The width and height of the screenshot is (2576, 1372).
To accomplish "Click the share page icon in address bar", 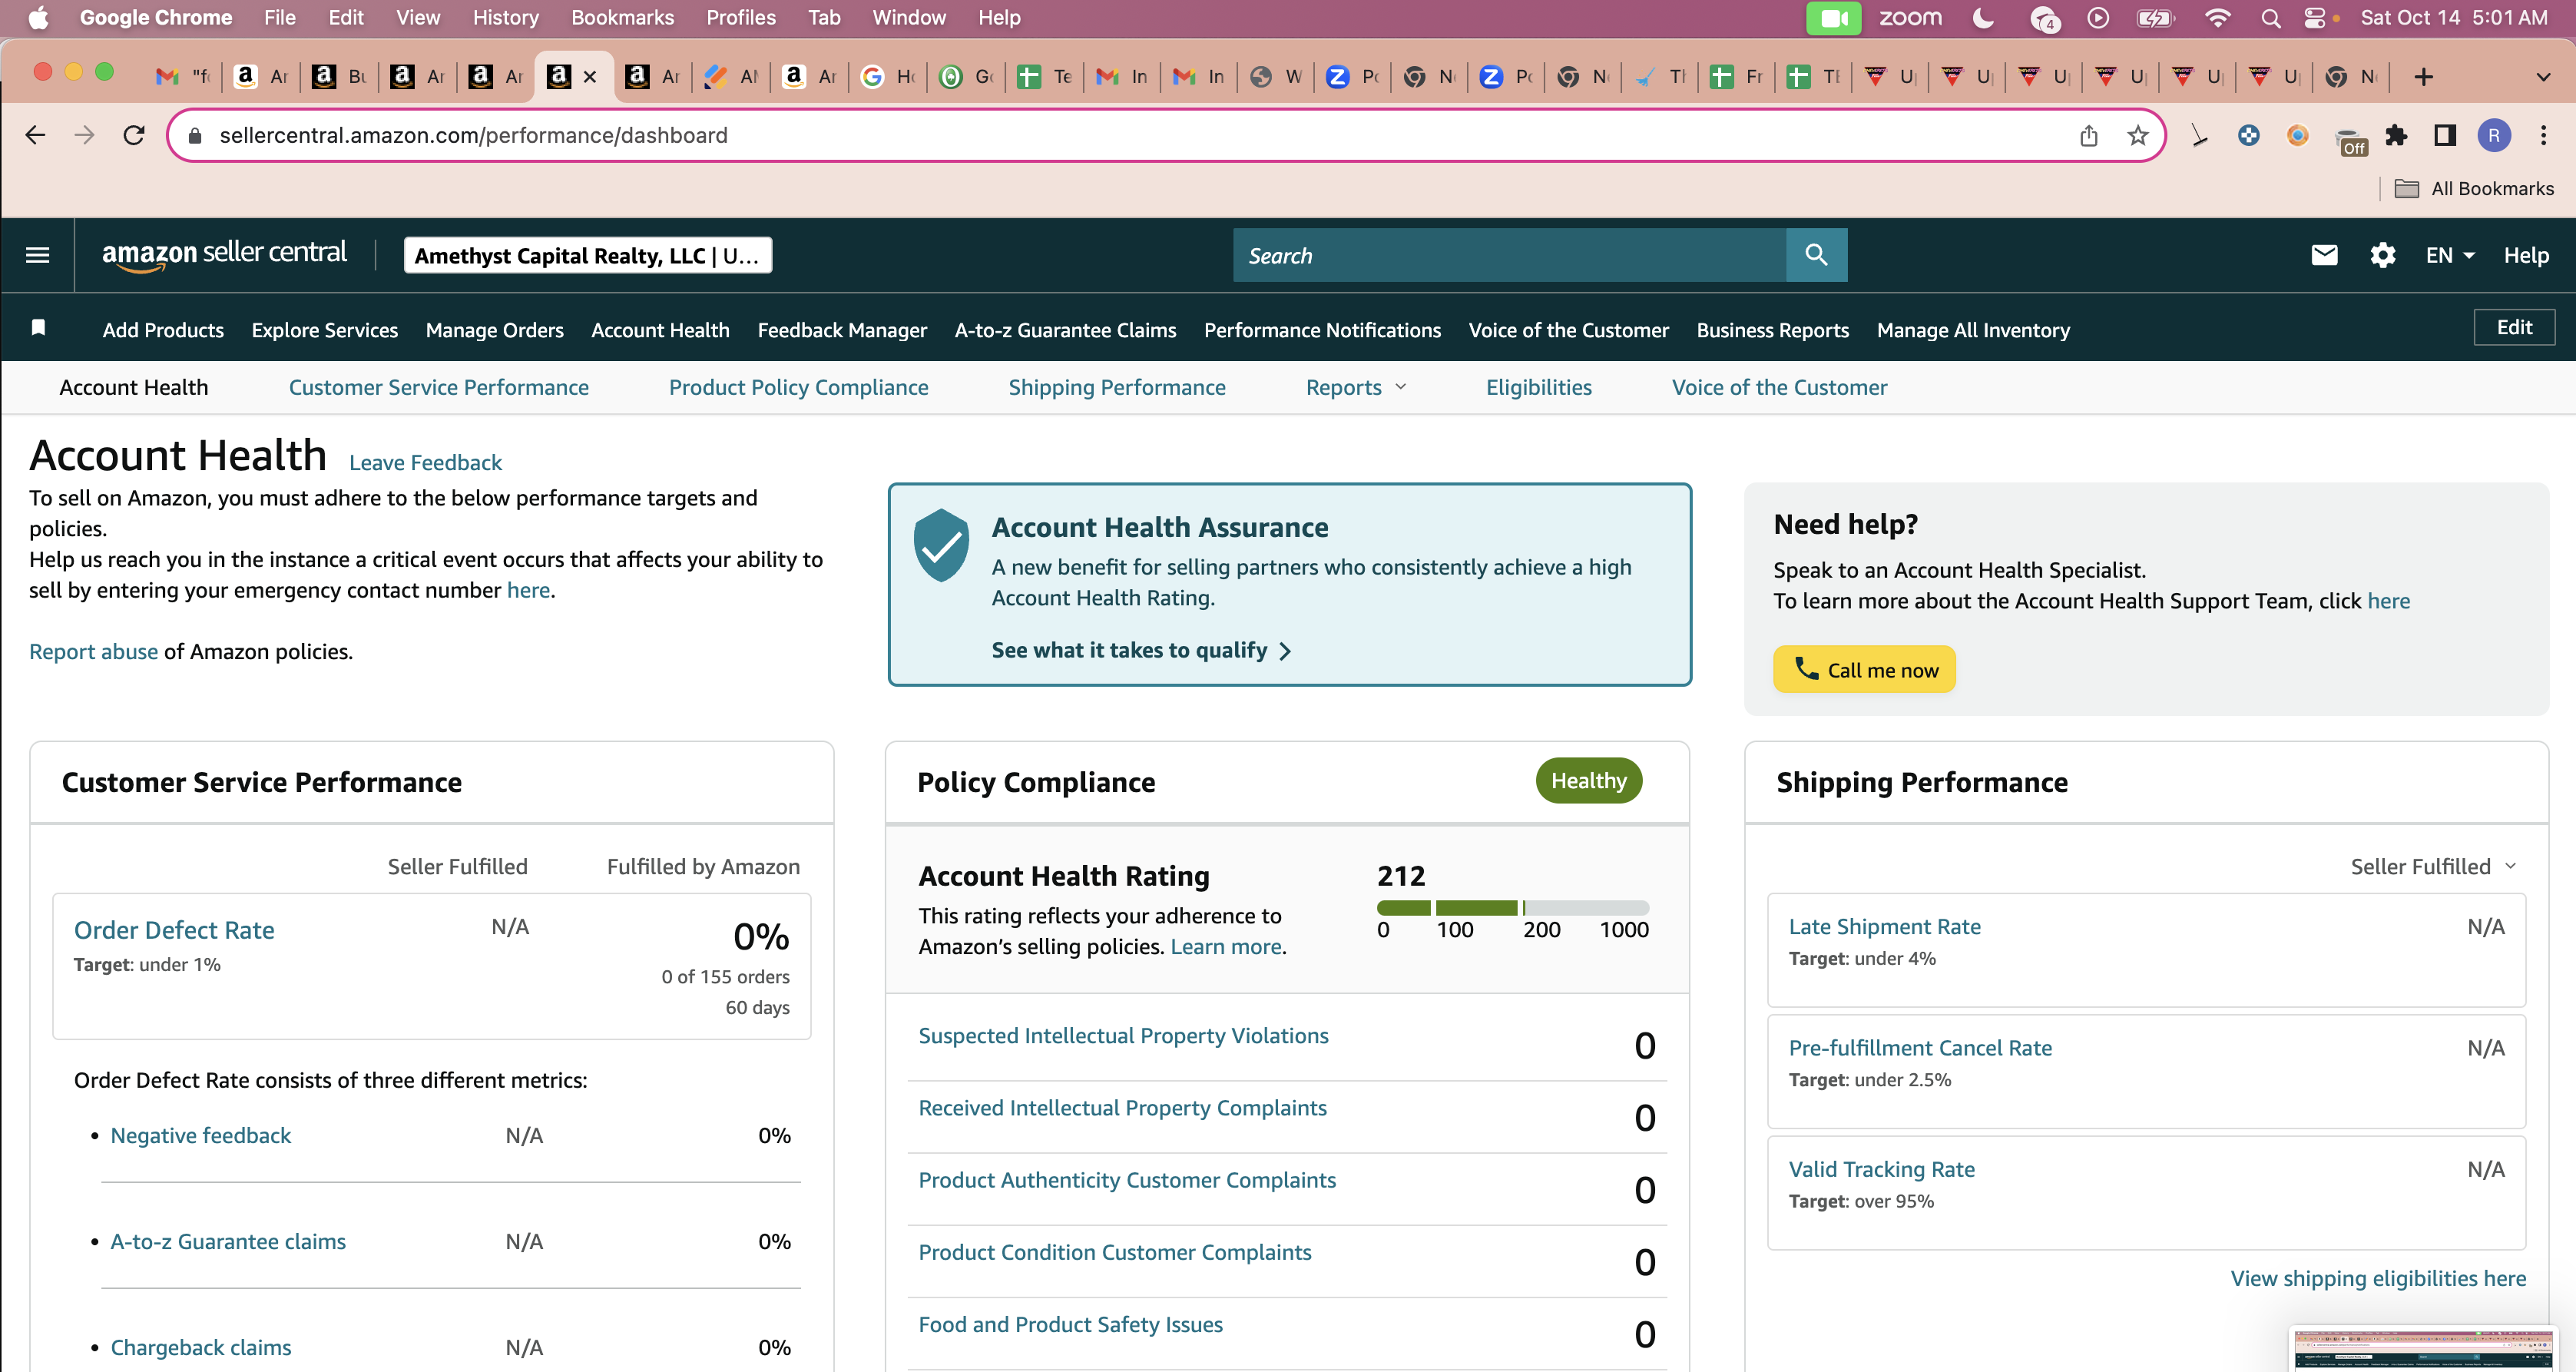I will tap(2089, 135).
